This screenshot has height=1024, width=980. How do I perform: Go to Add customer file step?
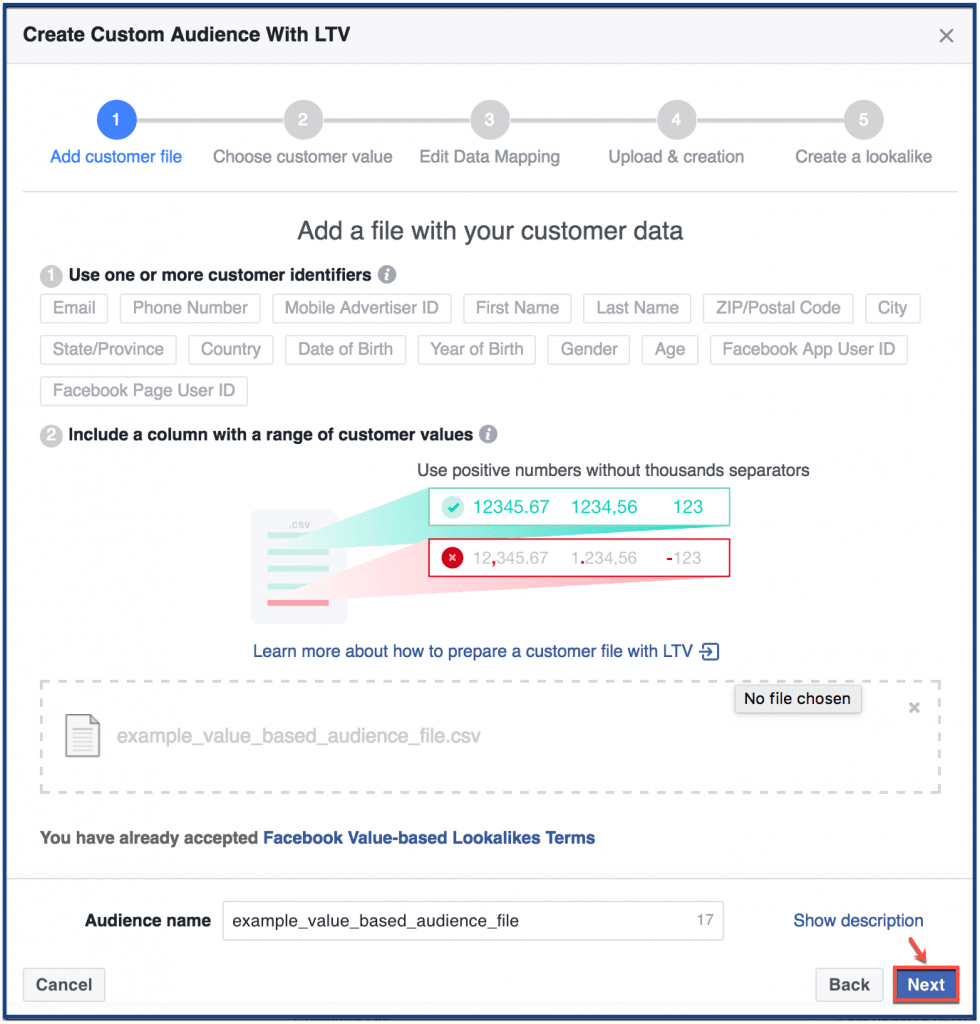[116, 157]
